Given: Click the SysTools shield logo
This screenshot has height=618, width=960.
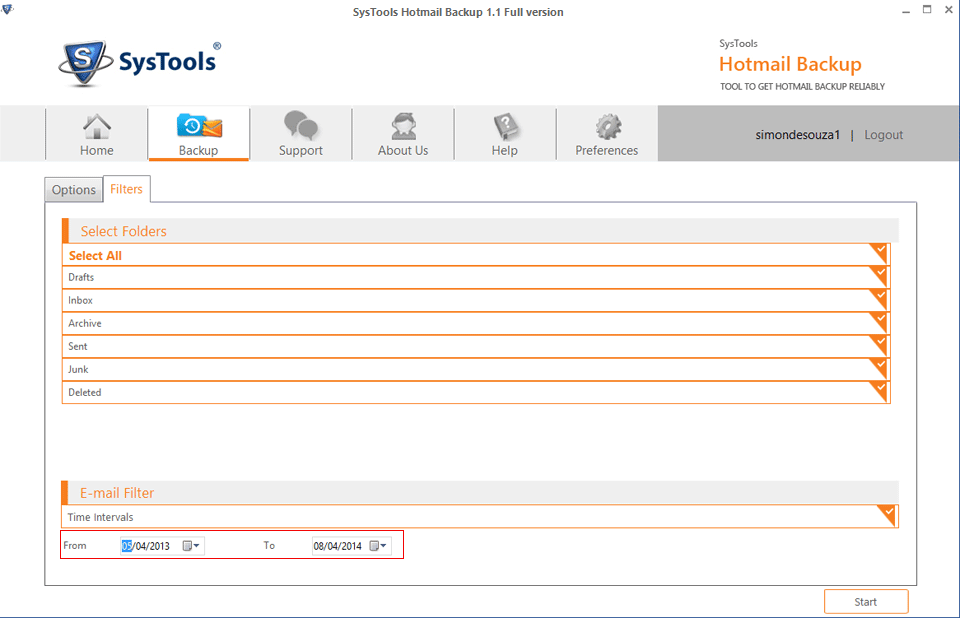Looking at the screenshot, I should (86, 62).
